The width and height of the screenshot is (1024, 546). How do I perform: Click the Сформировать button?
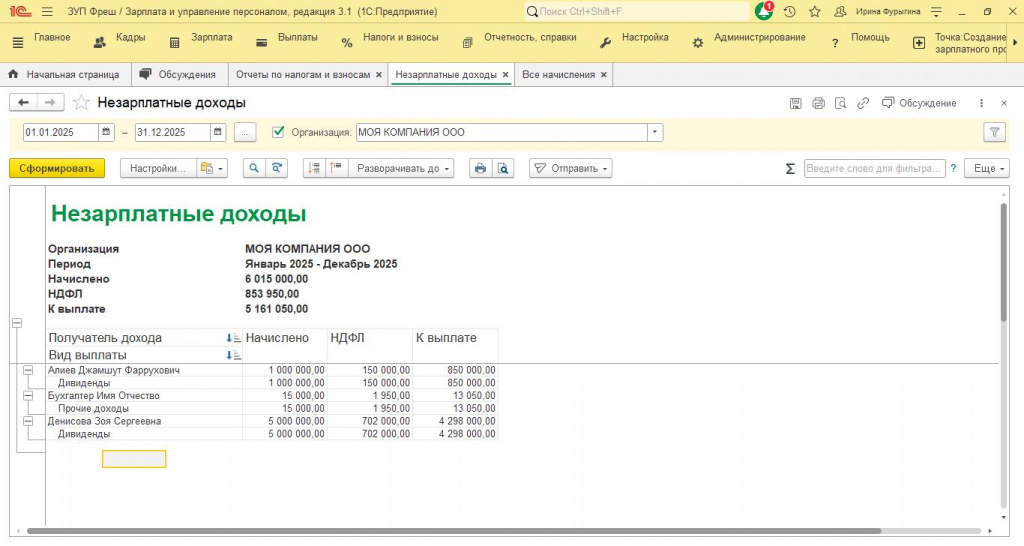(57, 169)
